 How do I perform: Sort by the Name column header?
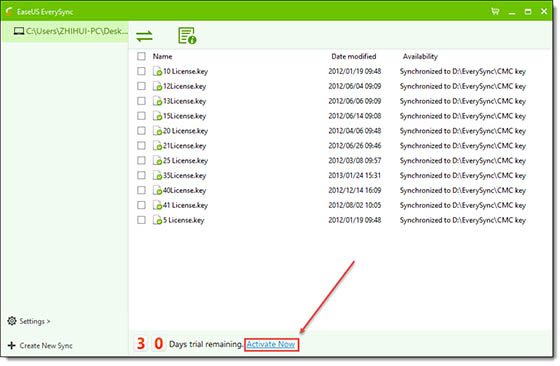162,56
